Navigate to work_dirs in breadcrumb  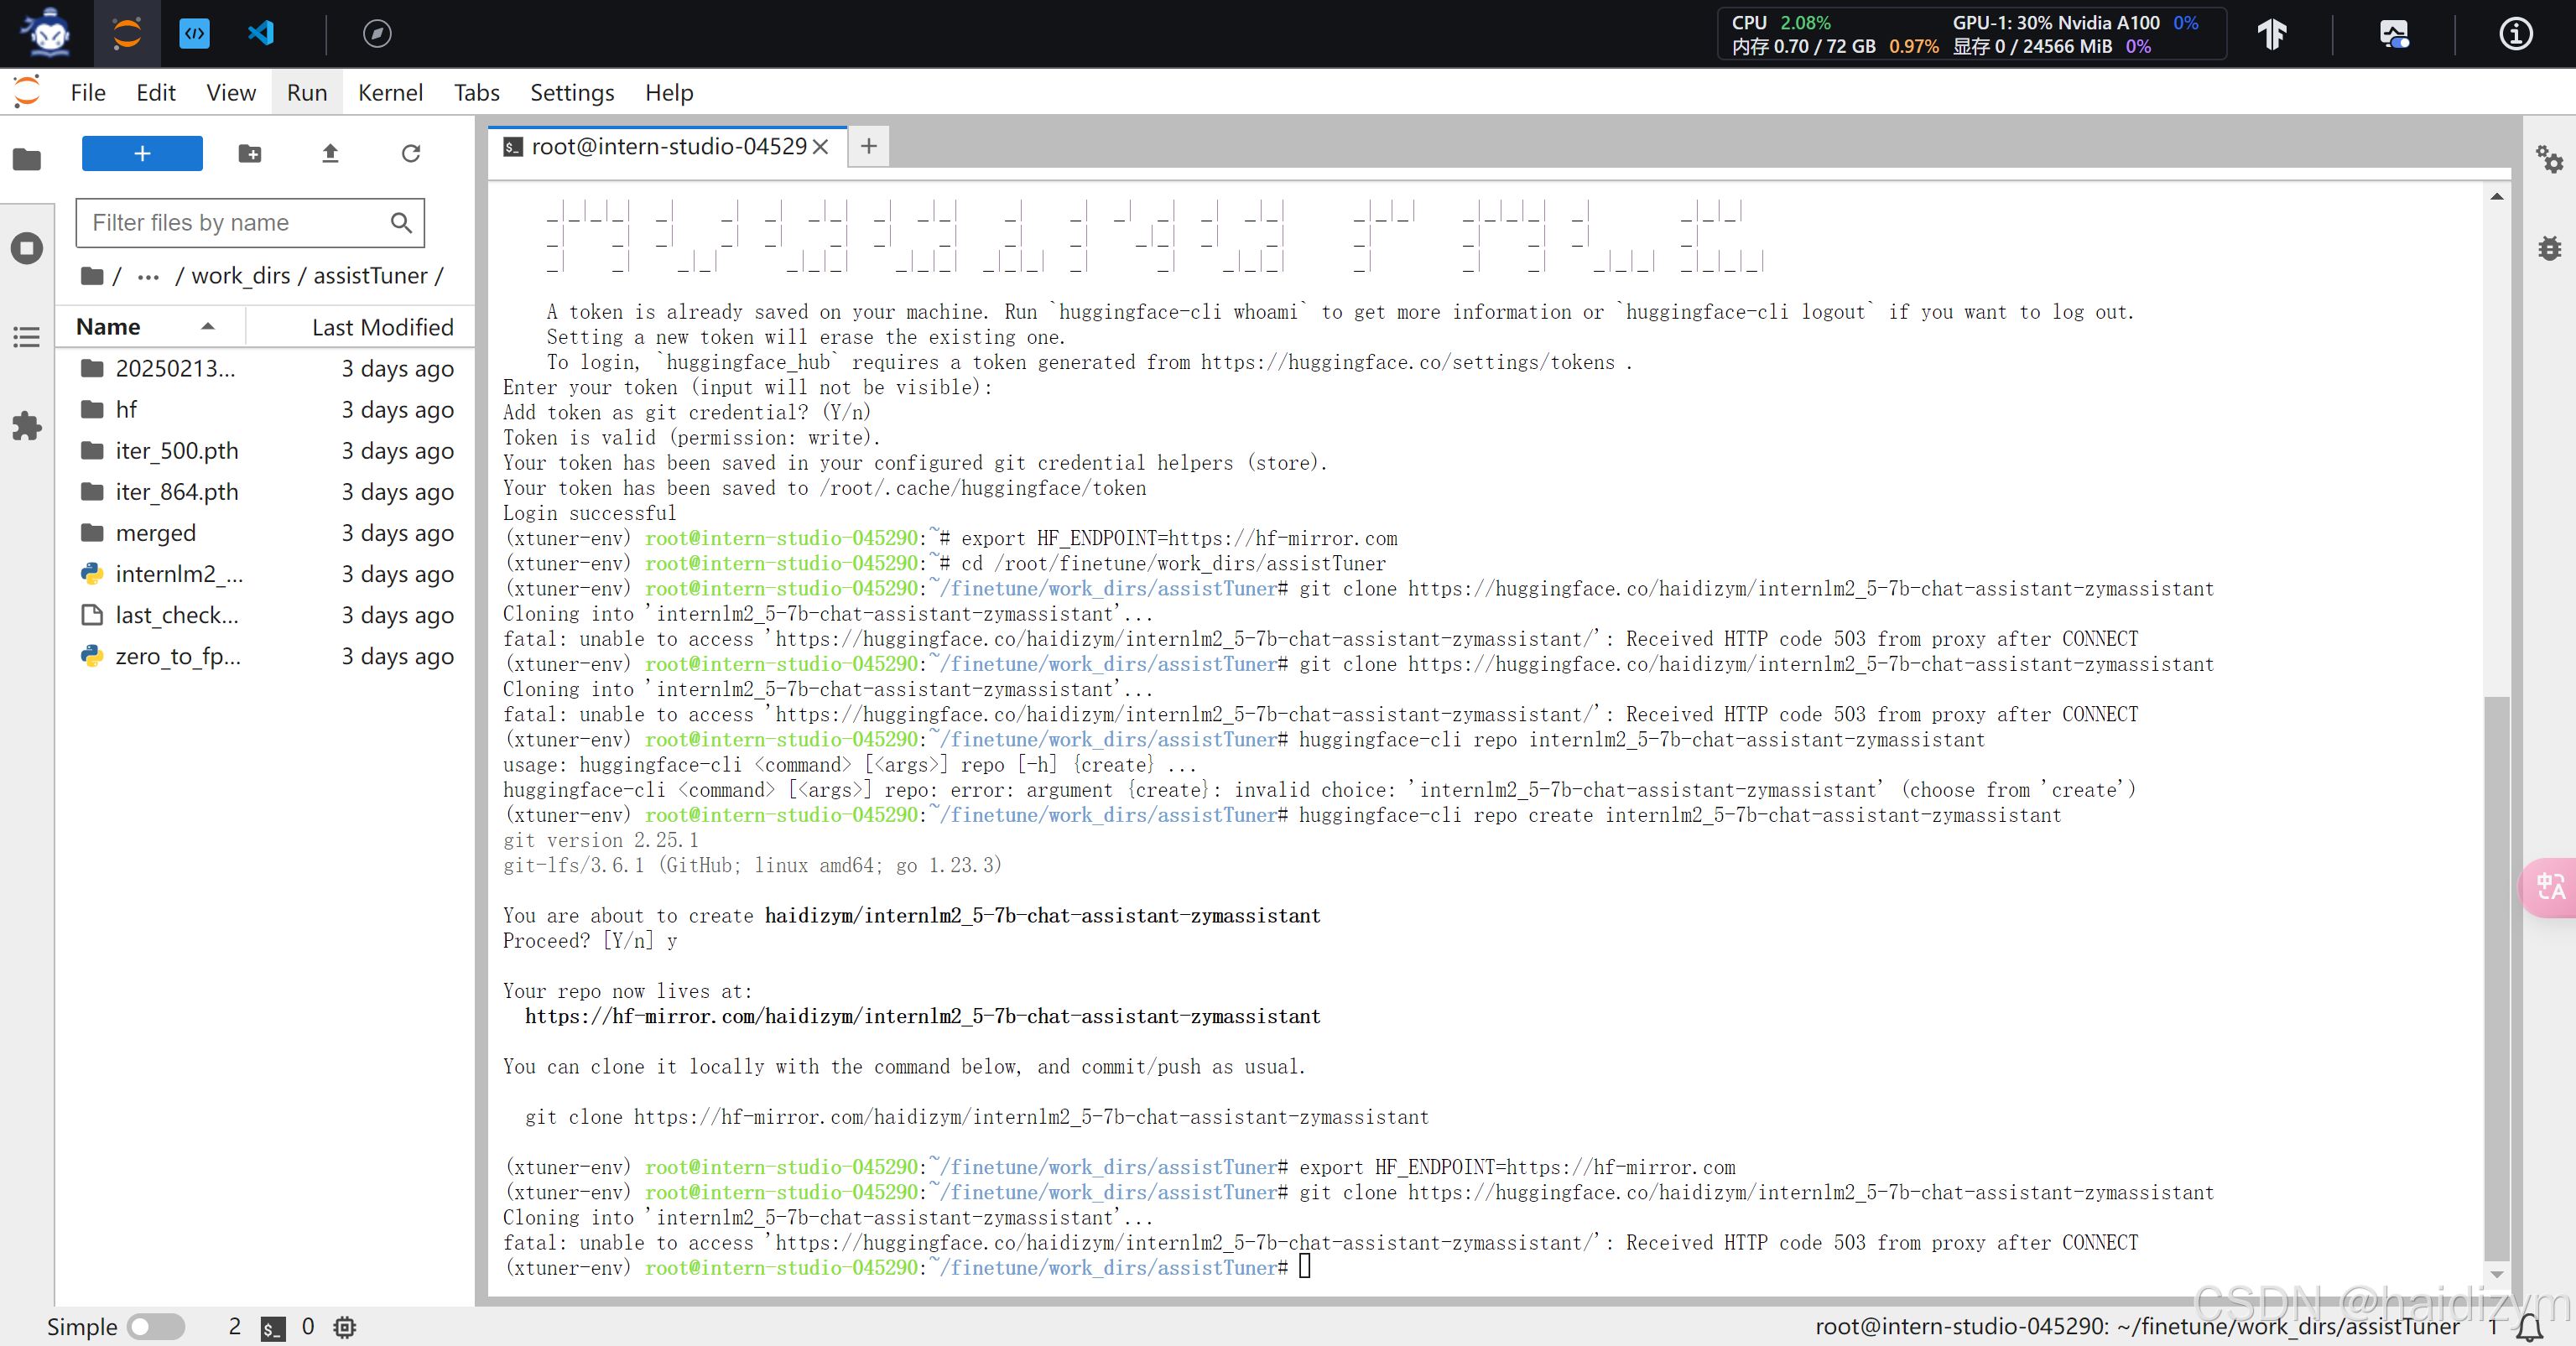pos(241,276)
